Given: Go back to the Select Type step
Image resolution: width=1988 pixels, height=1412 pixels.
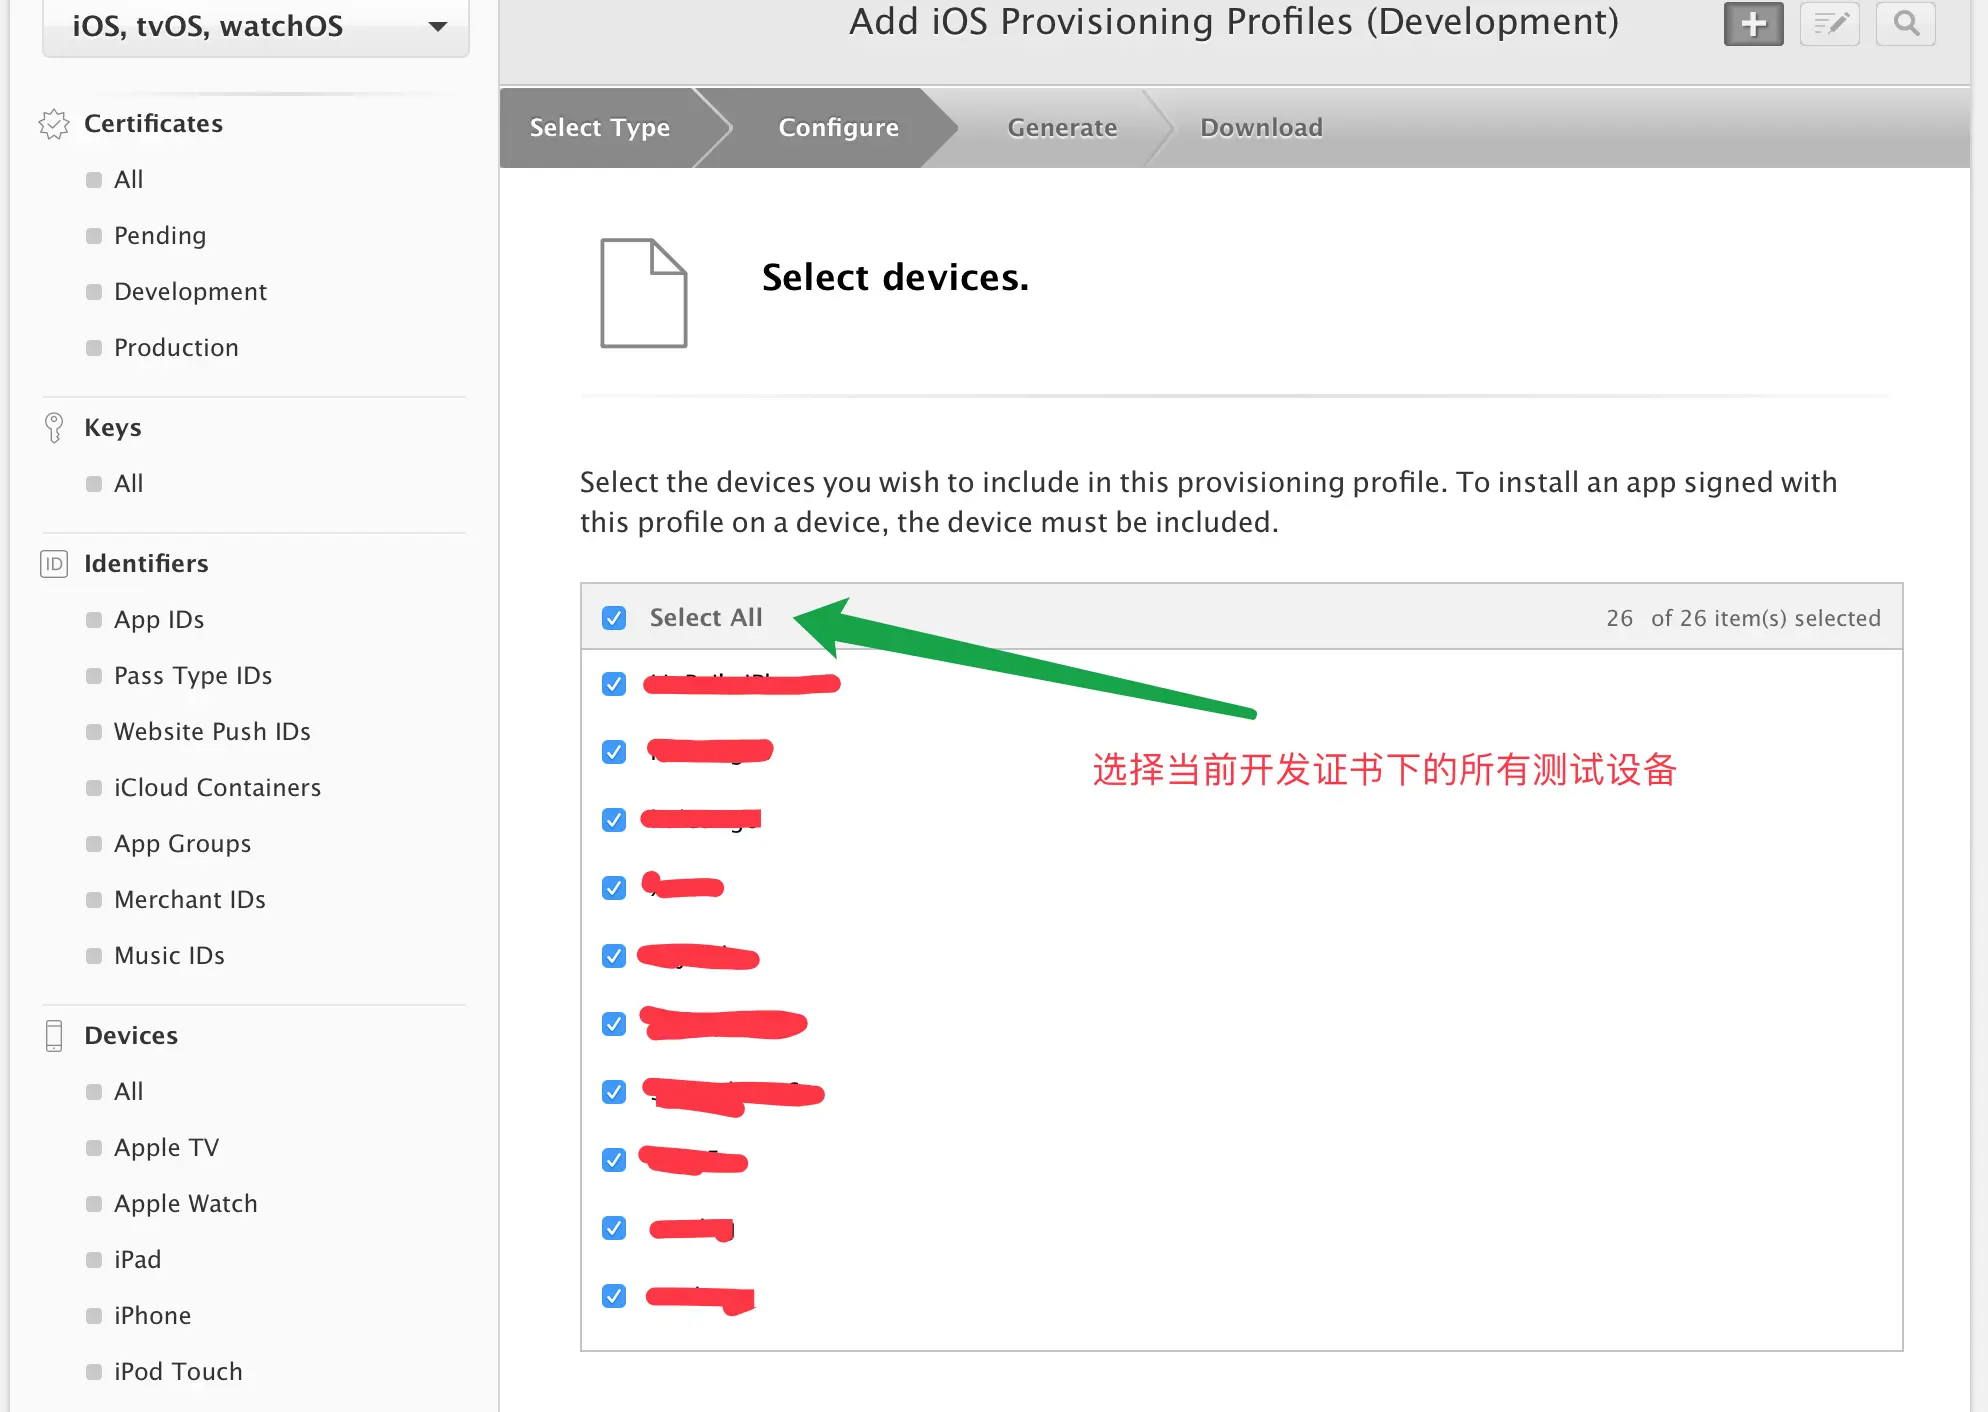Looking at the screenshot, I should point(599,128).
